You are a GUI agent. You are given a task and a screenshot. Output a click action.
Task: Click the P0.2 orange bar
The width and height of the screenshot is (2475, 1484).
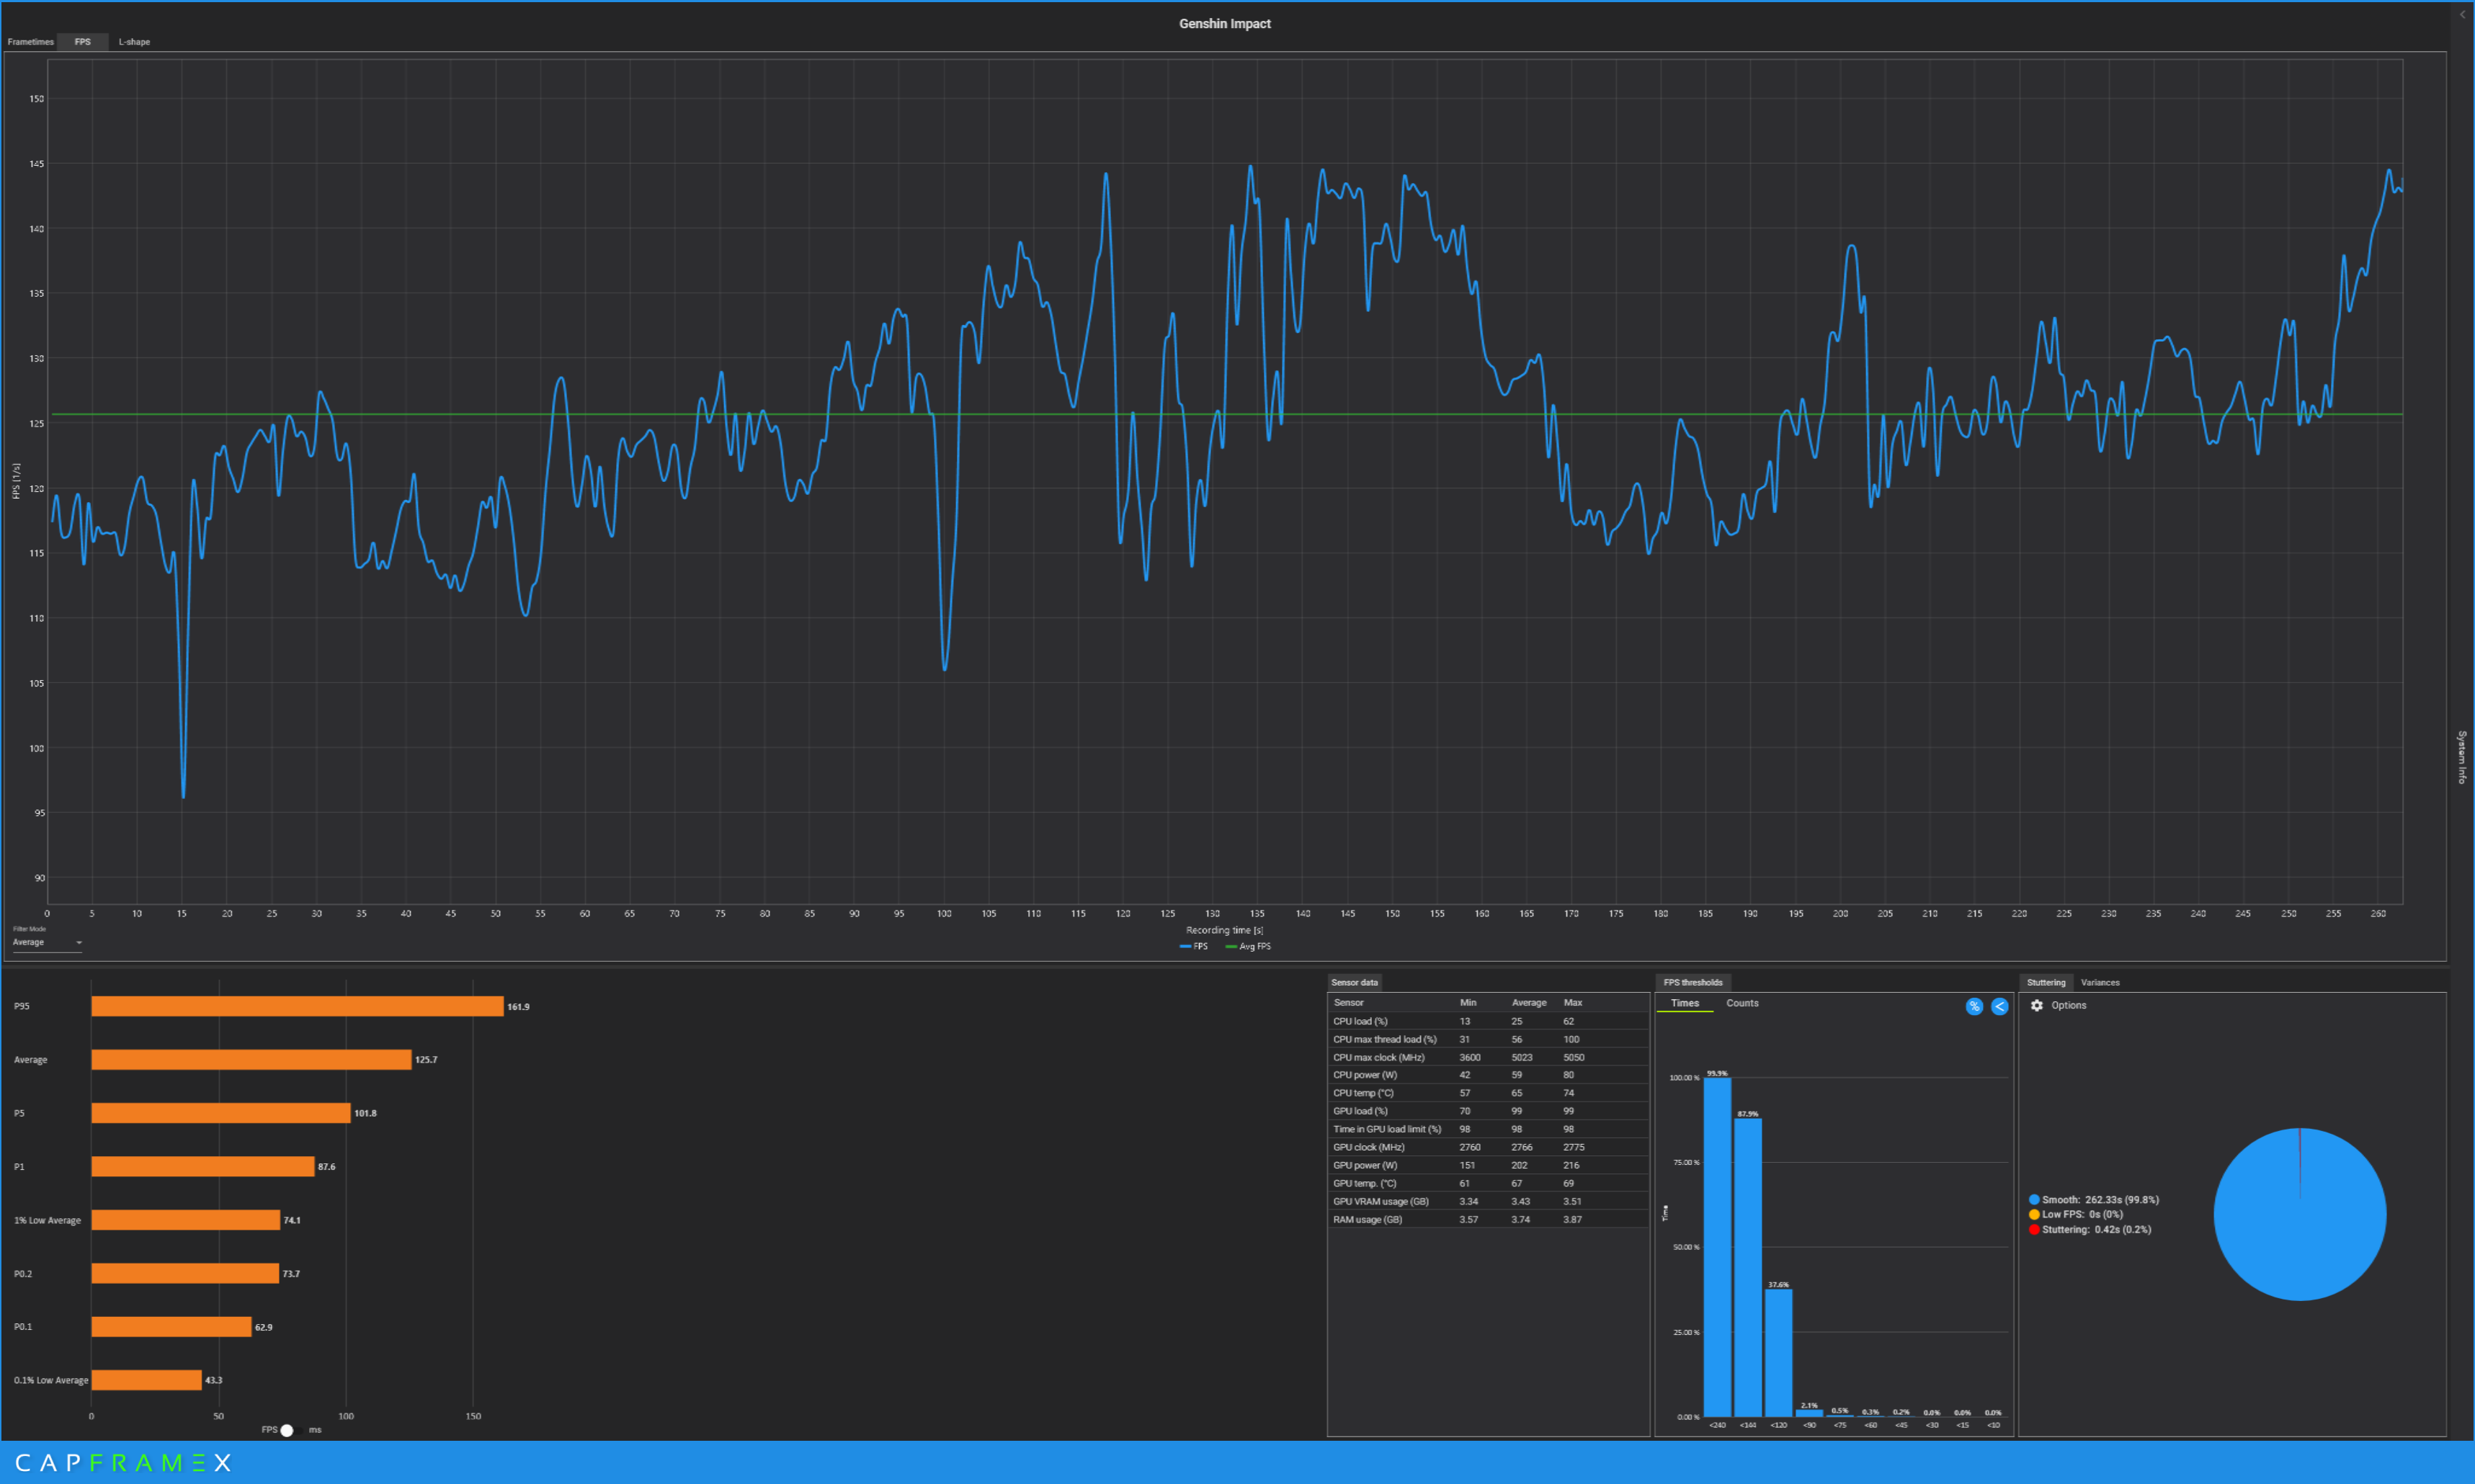[185, 1273]
